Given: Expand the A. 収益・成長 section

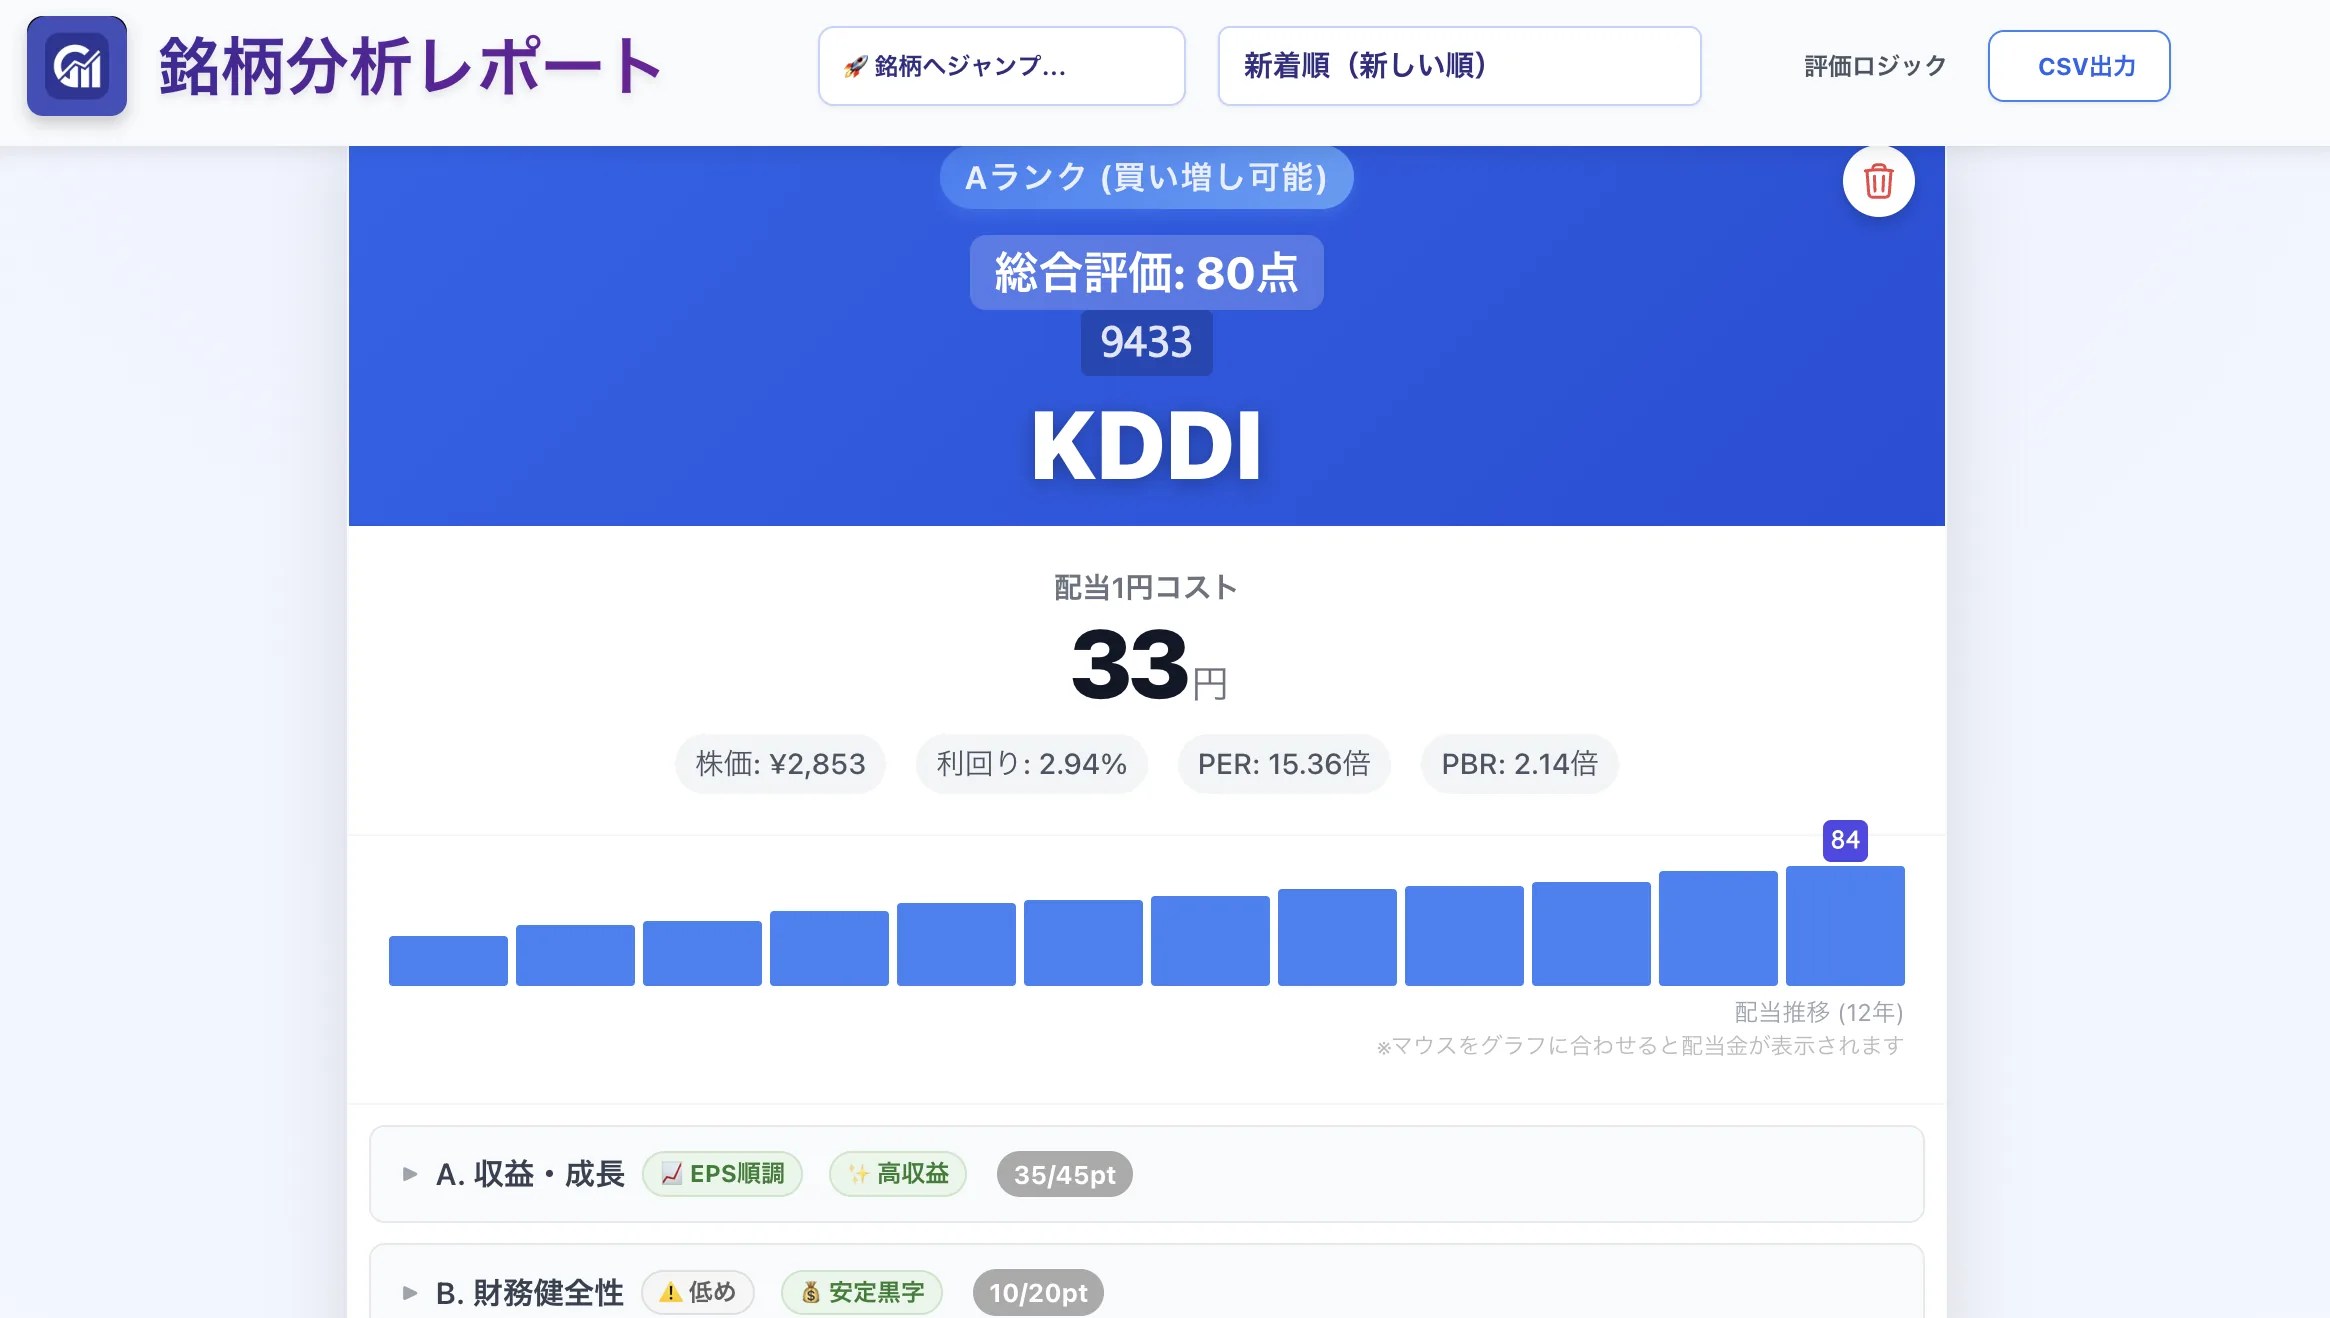Looking at the screenshot, I should pyautogui.click(x=1146, y=1174).
